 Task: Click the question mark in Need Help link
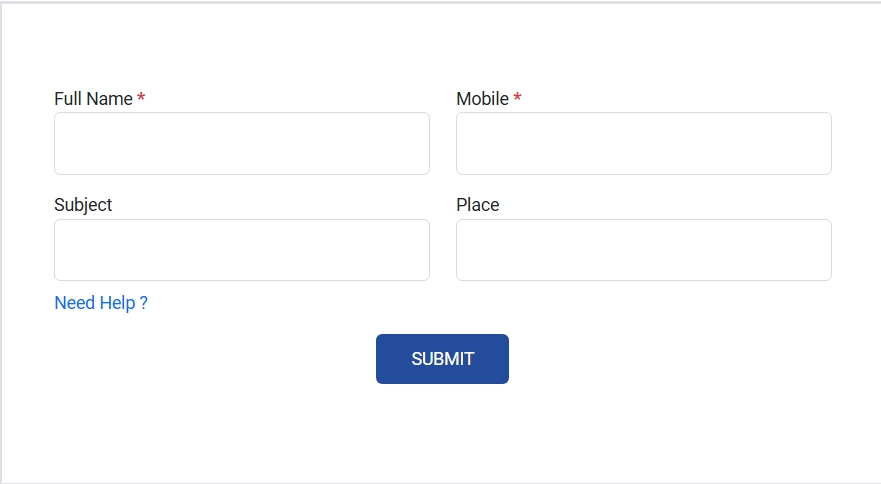pos(144,303)
